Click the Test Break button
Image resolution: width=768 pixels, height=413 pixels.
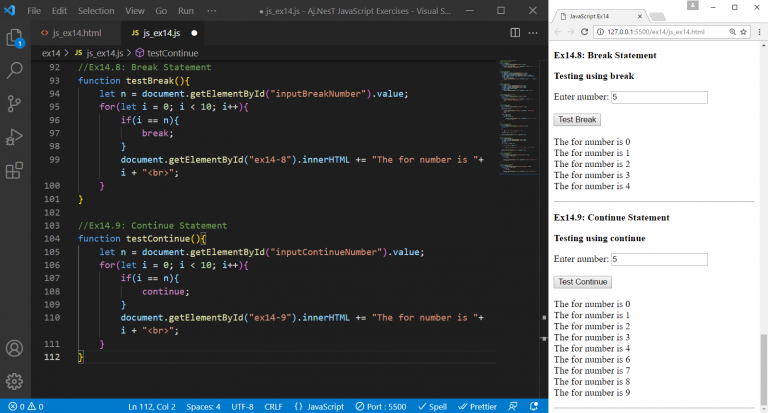(578, 119)
